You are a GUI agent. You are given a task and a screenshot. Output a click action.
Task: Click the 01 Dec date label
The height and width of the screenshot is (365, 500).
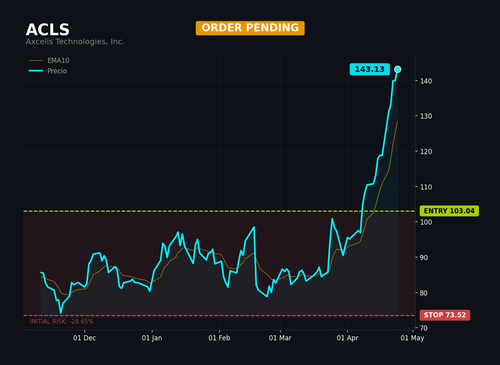pos(85,338)
